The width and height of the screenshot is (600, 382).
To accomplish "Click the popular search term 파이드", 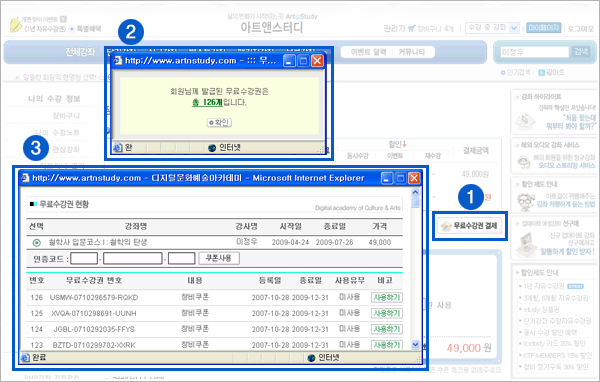I will (x=555, y=72).
